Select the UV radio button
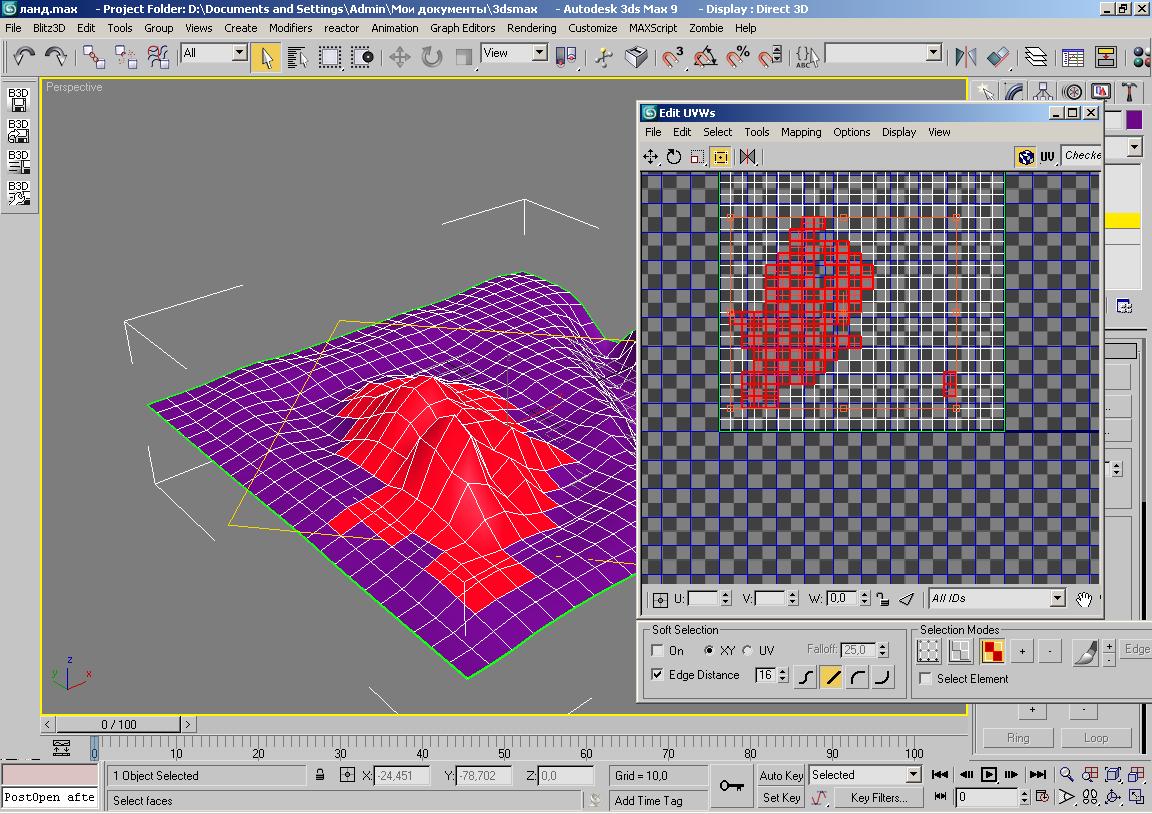This screenshot has width=1152, height=814. [x=748, y=651]
